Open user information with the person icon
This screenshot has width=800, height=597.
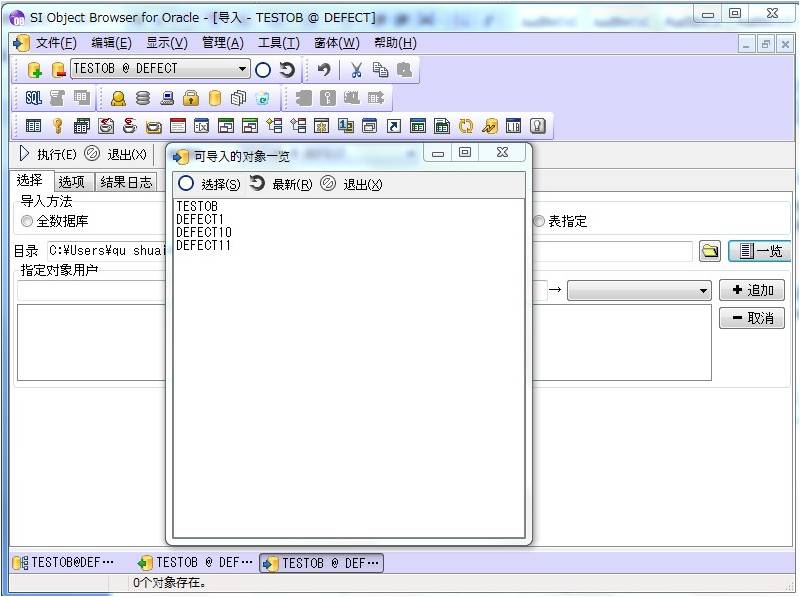click(x=118, y=97)
